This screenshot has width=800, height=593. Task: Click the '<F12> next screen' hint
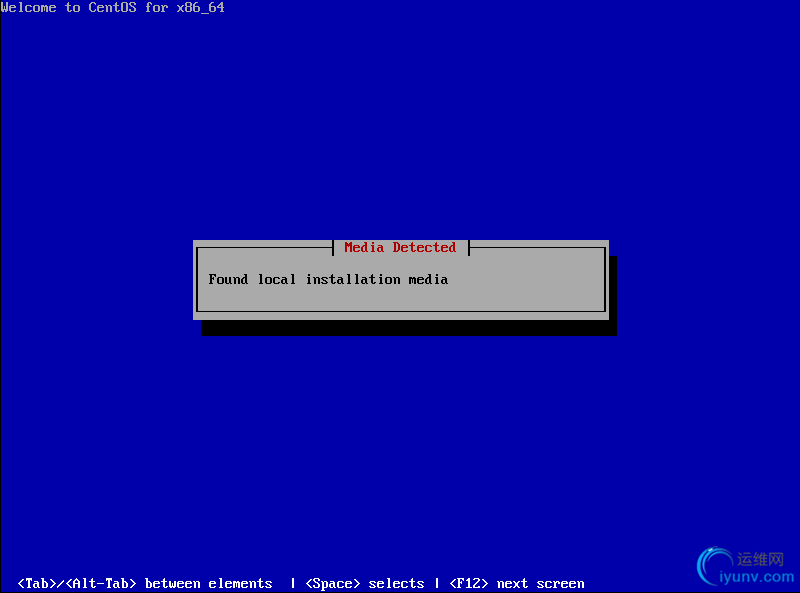(517, 583)
